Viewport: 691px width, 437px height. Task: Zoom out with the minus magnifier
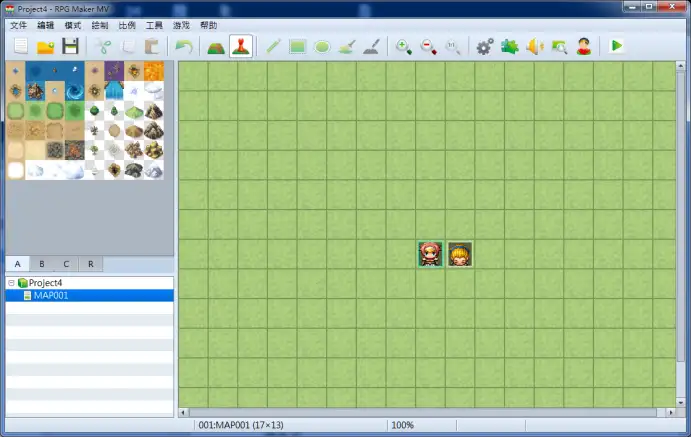tap(428, 46)
